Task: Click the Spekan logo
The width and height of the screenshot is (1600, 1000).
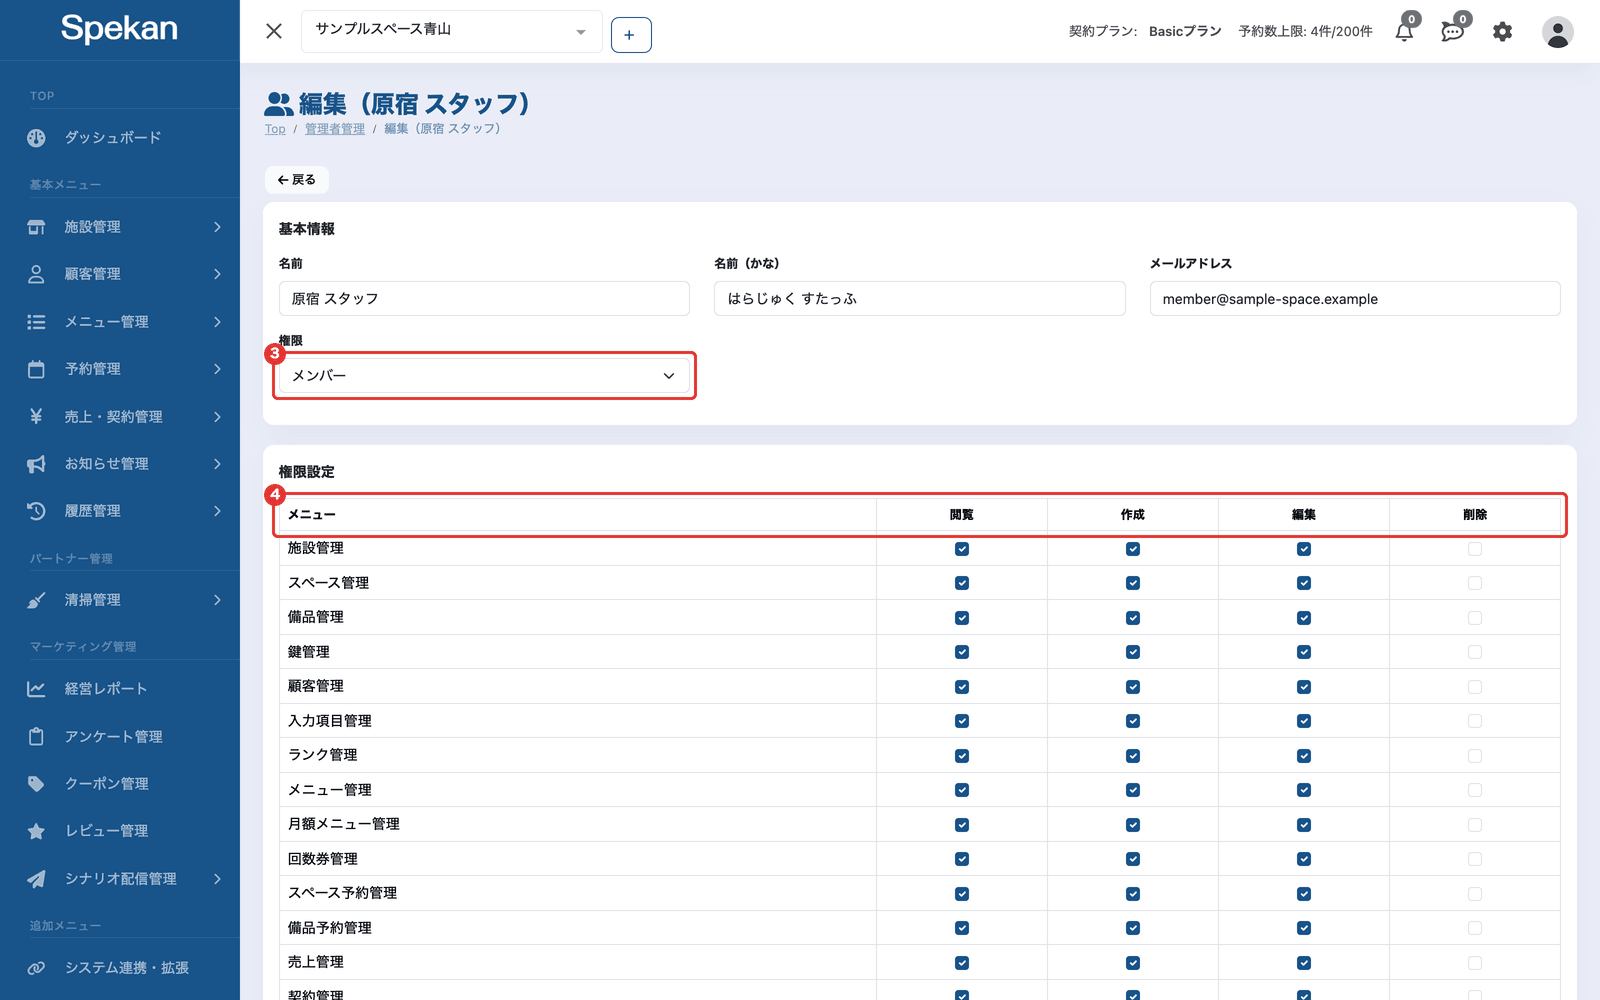Action: (119, 28)
